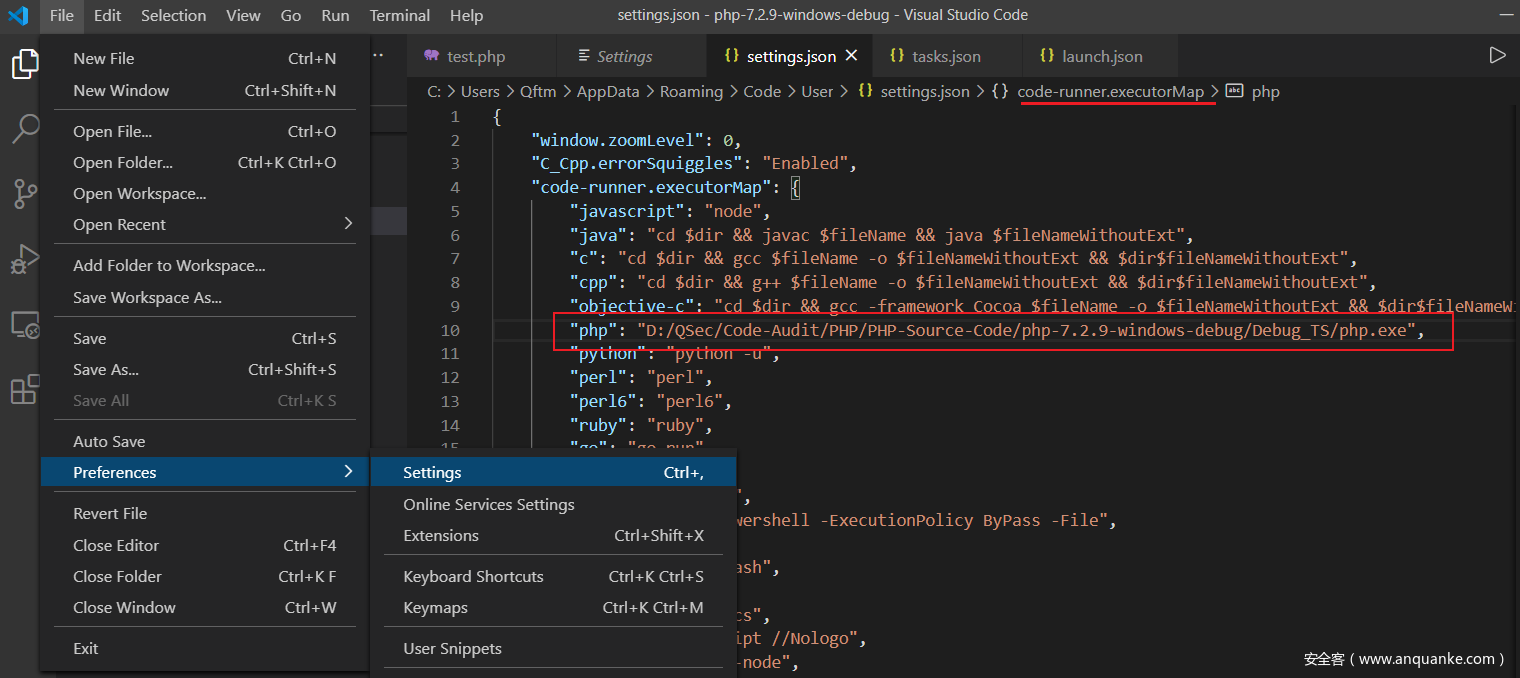Screen dimensions: 1520x678
Task: Open the Remote Explorer icon
Action: coord(24,325)
